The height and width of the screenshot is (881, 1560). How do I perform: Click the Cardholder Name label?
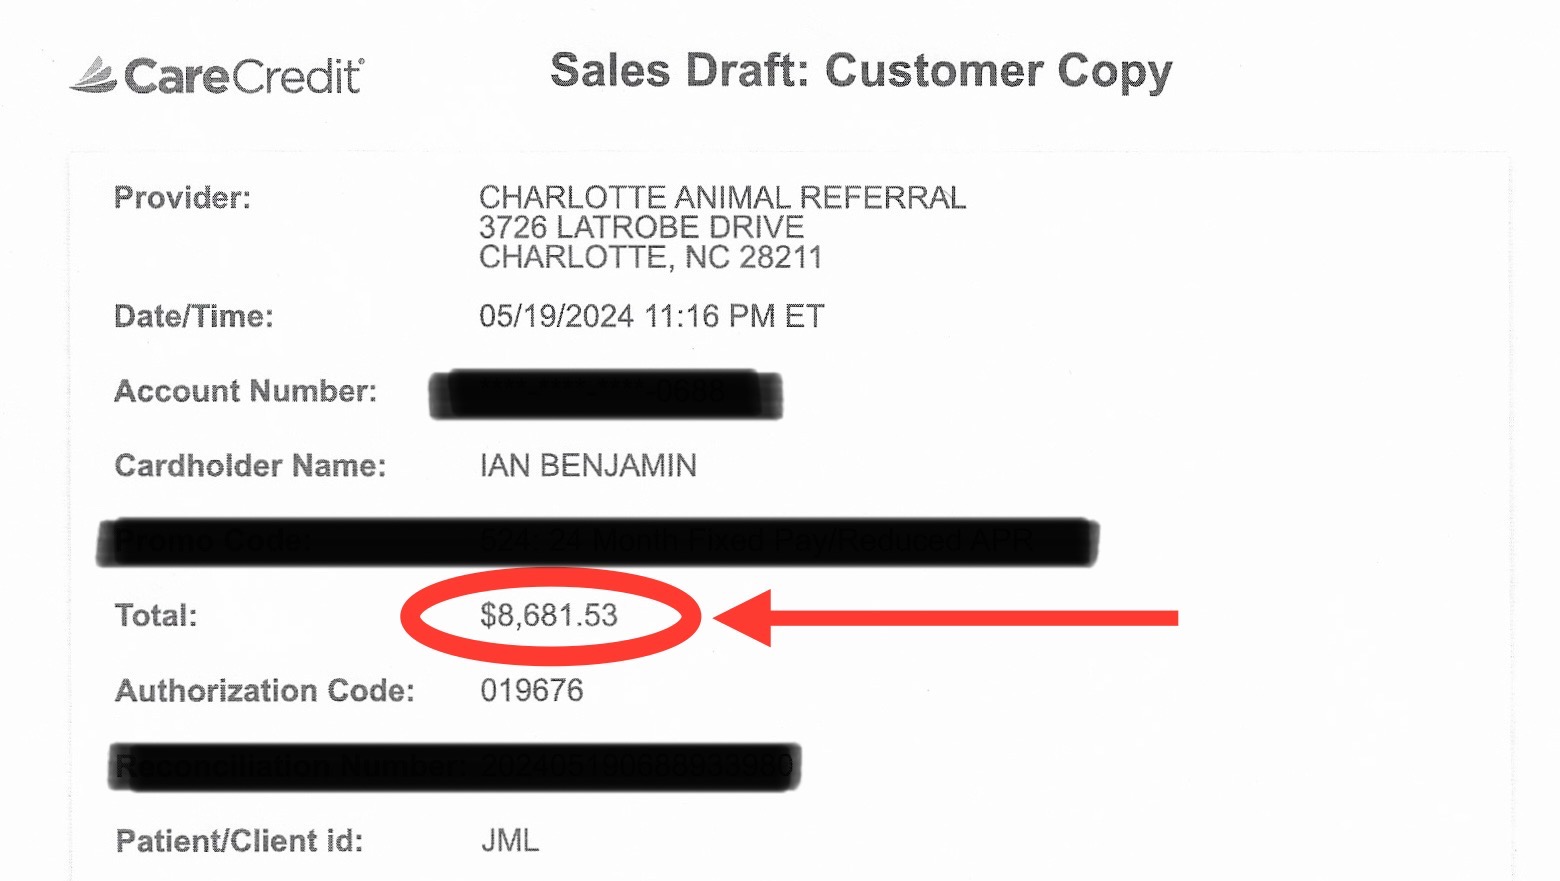pyautogui.click(x=250, y=466)
